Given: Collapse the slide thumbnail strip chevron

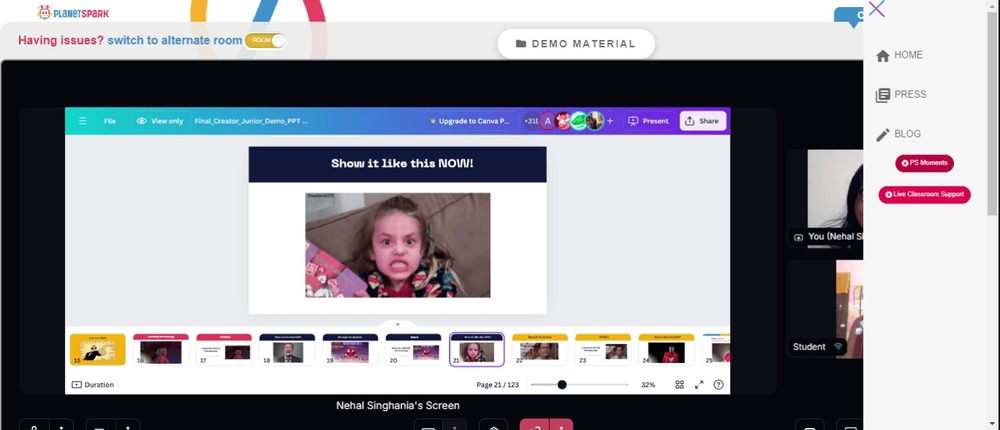Looking at the screenshot, I should click(397, 324).
